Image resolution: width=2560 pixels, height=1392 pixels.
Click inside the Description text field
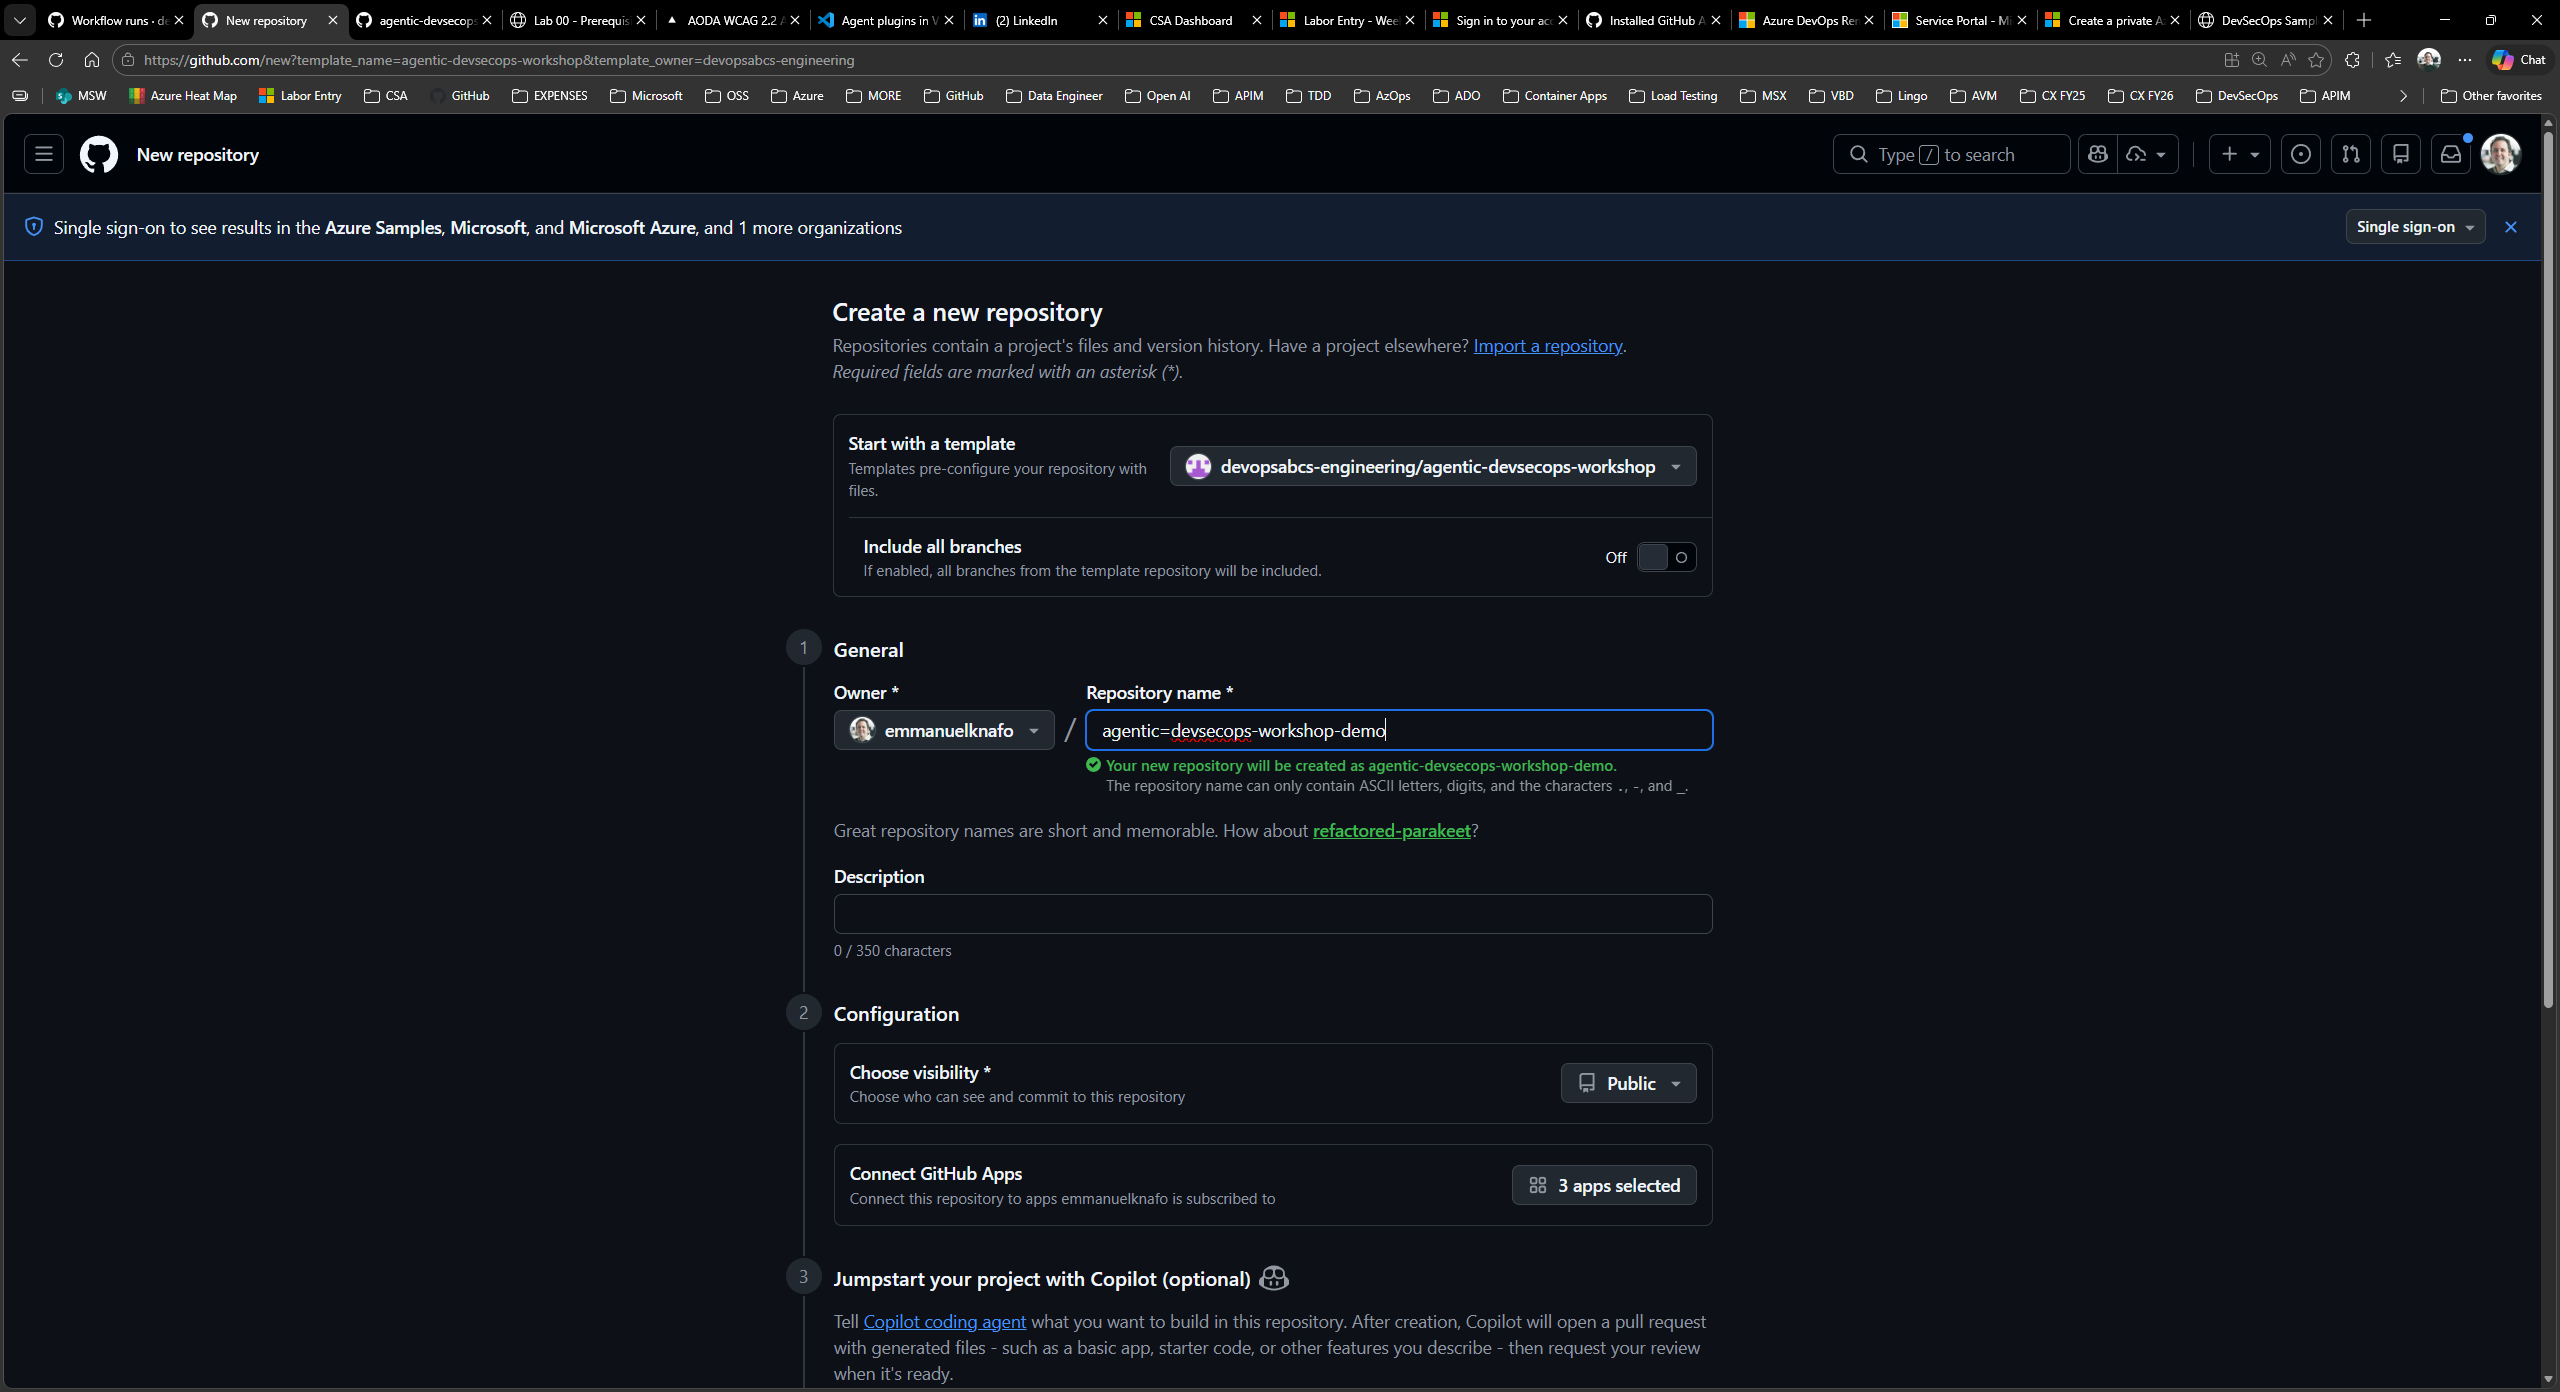tap(1271, 913)
